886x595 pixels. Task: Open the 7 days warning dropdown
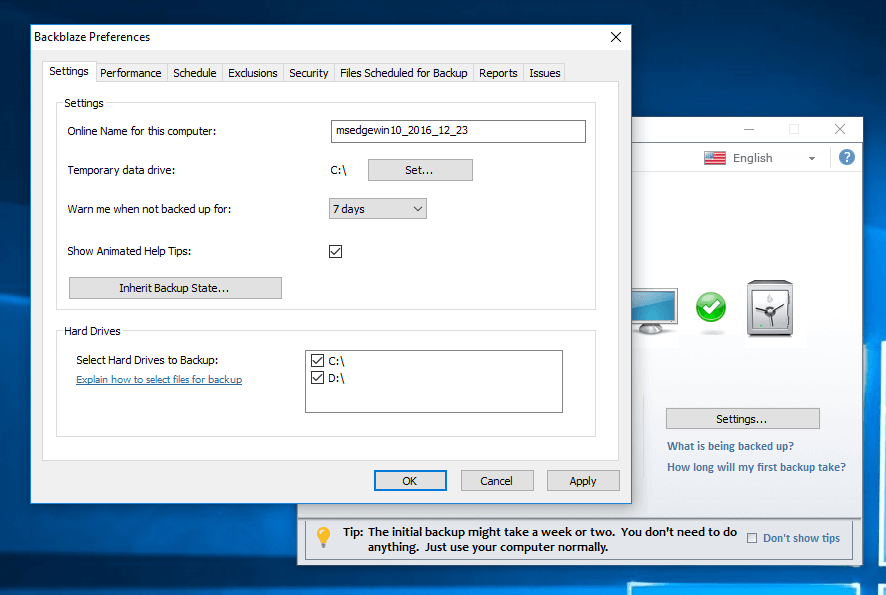pyautogui.click(x=378, y=209)
